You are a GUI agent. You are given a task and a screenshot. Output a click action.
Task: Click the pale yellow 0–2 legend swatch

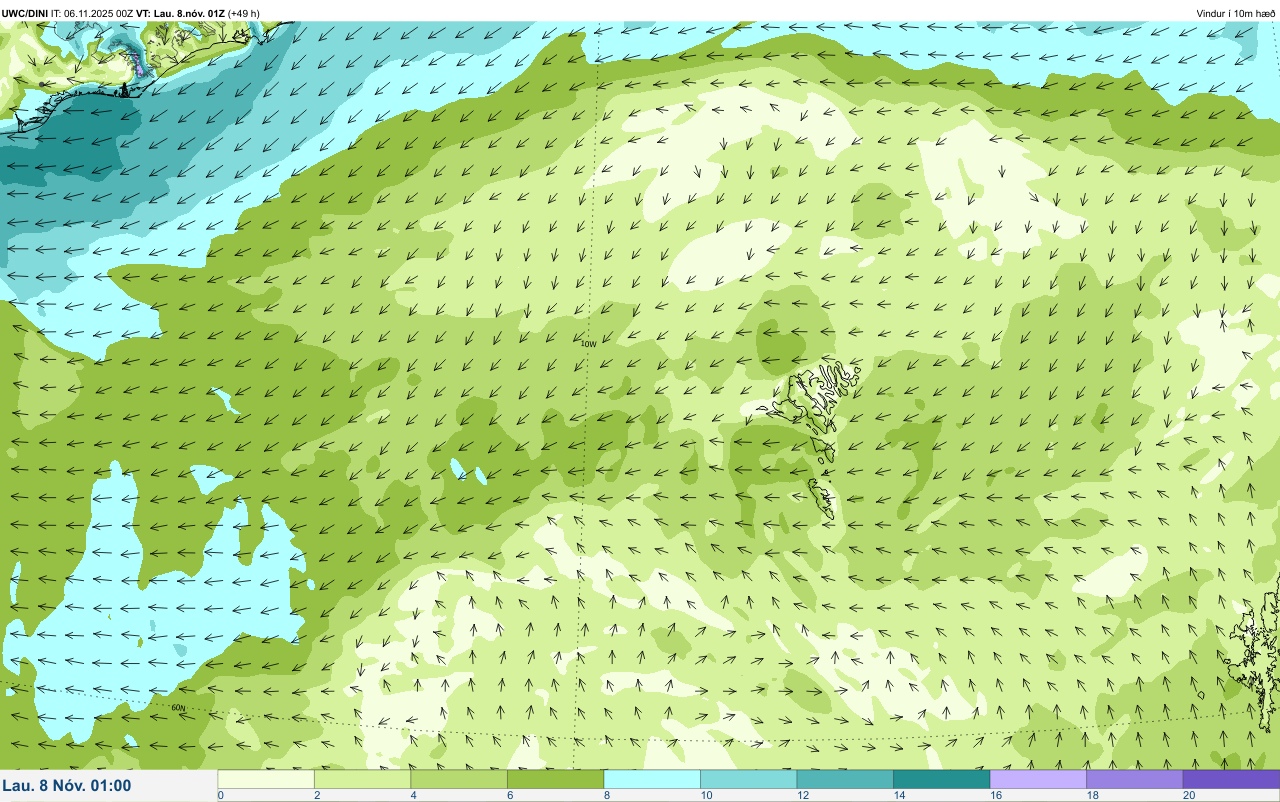coord(266,779)
